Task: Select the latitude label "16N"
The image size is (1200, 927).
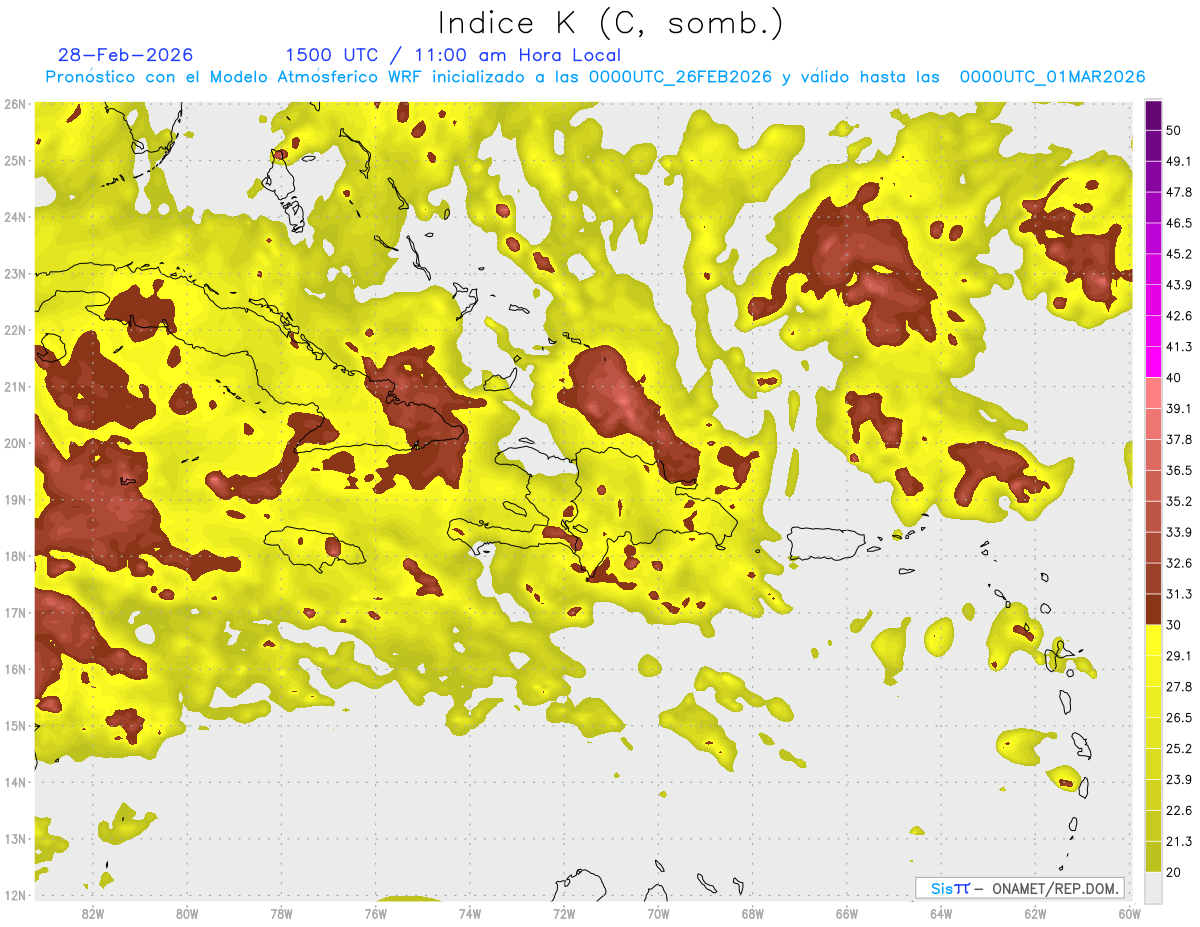Action: [x=14, y=669]
